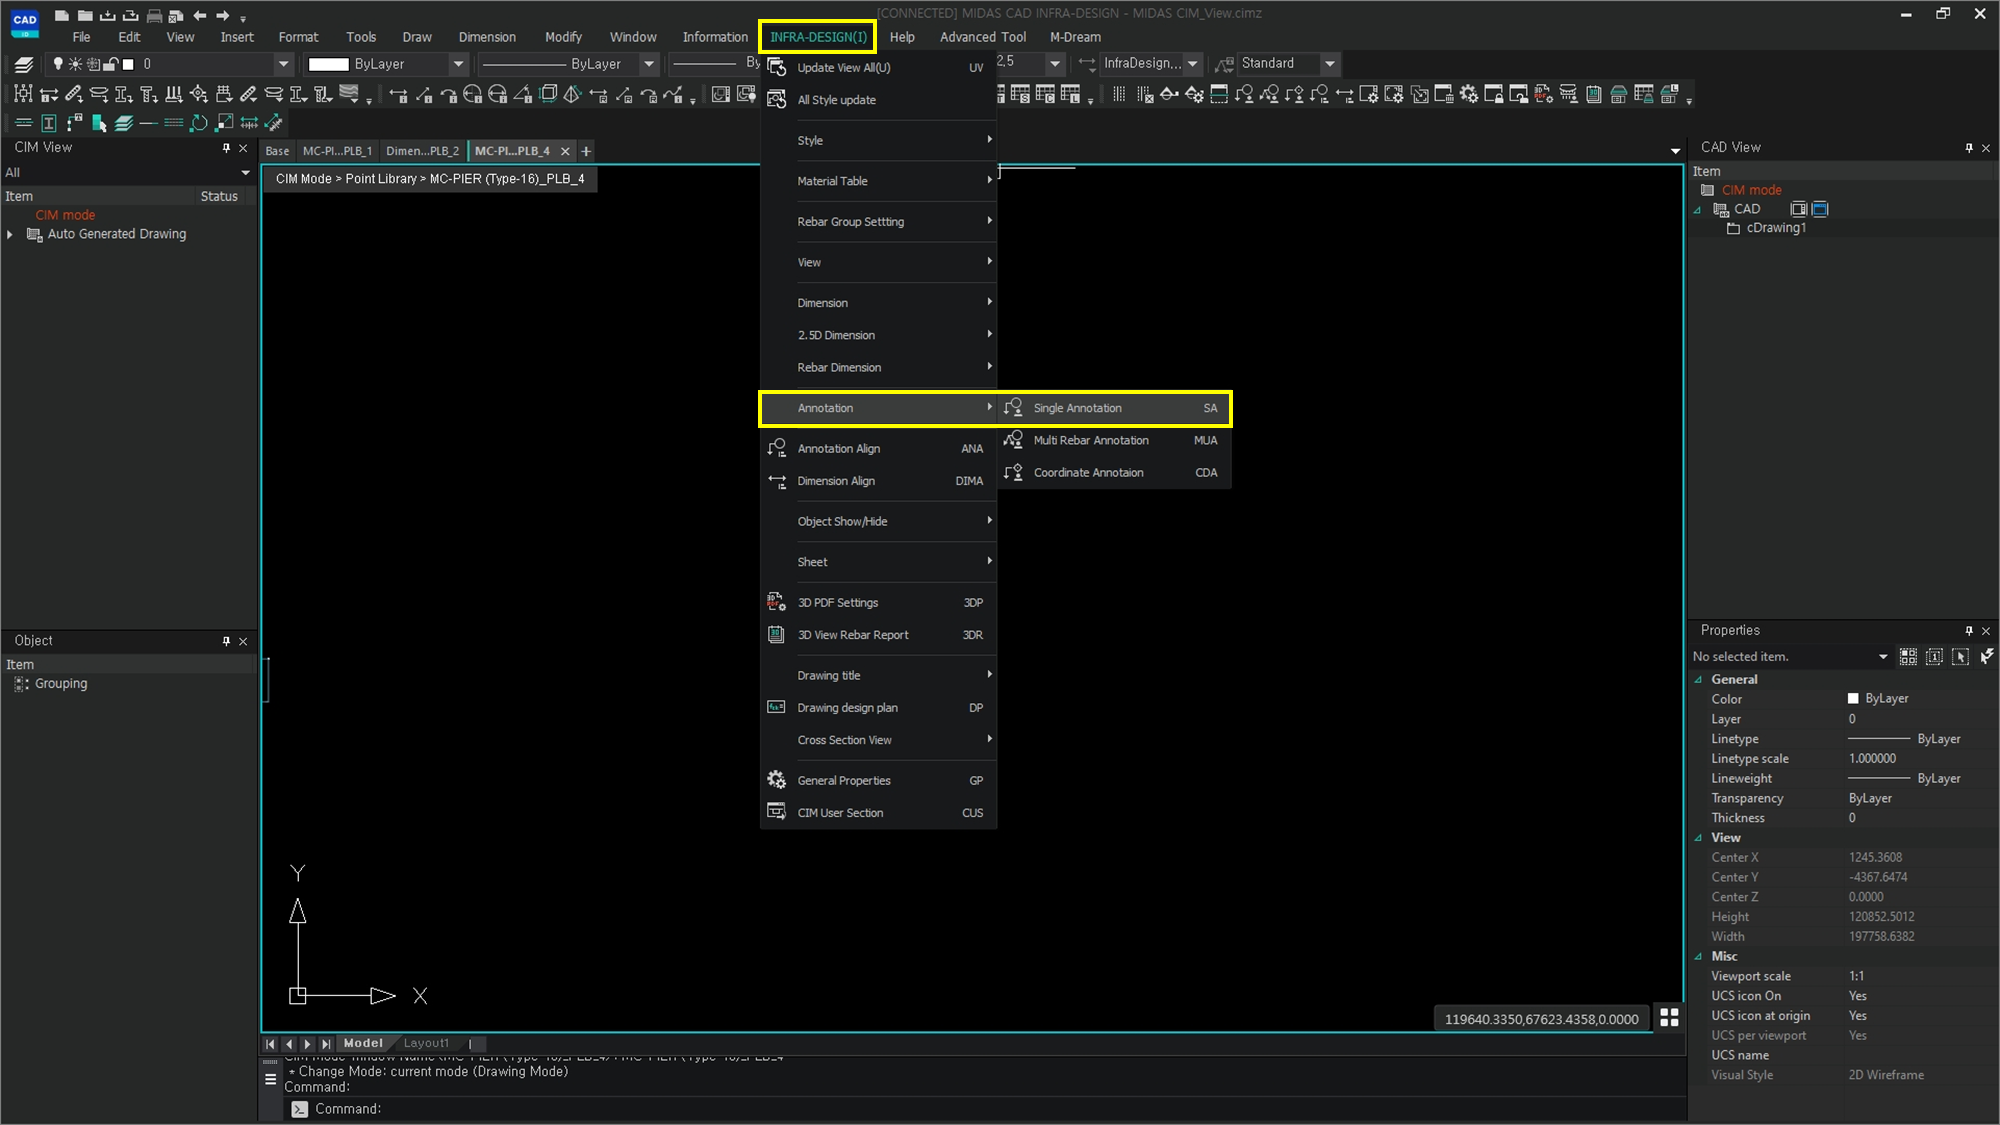Screen dimensions: 2000x1125
Task: Toggle the layer lock padlock icon
Action: pos(111,64)
